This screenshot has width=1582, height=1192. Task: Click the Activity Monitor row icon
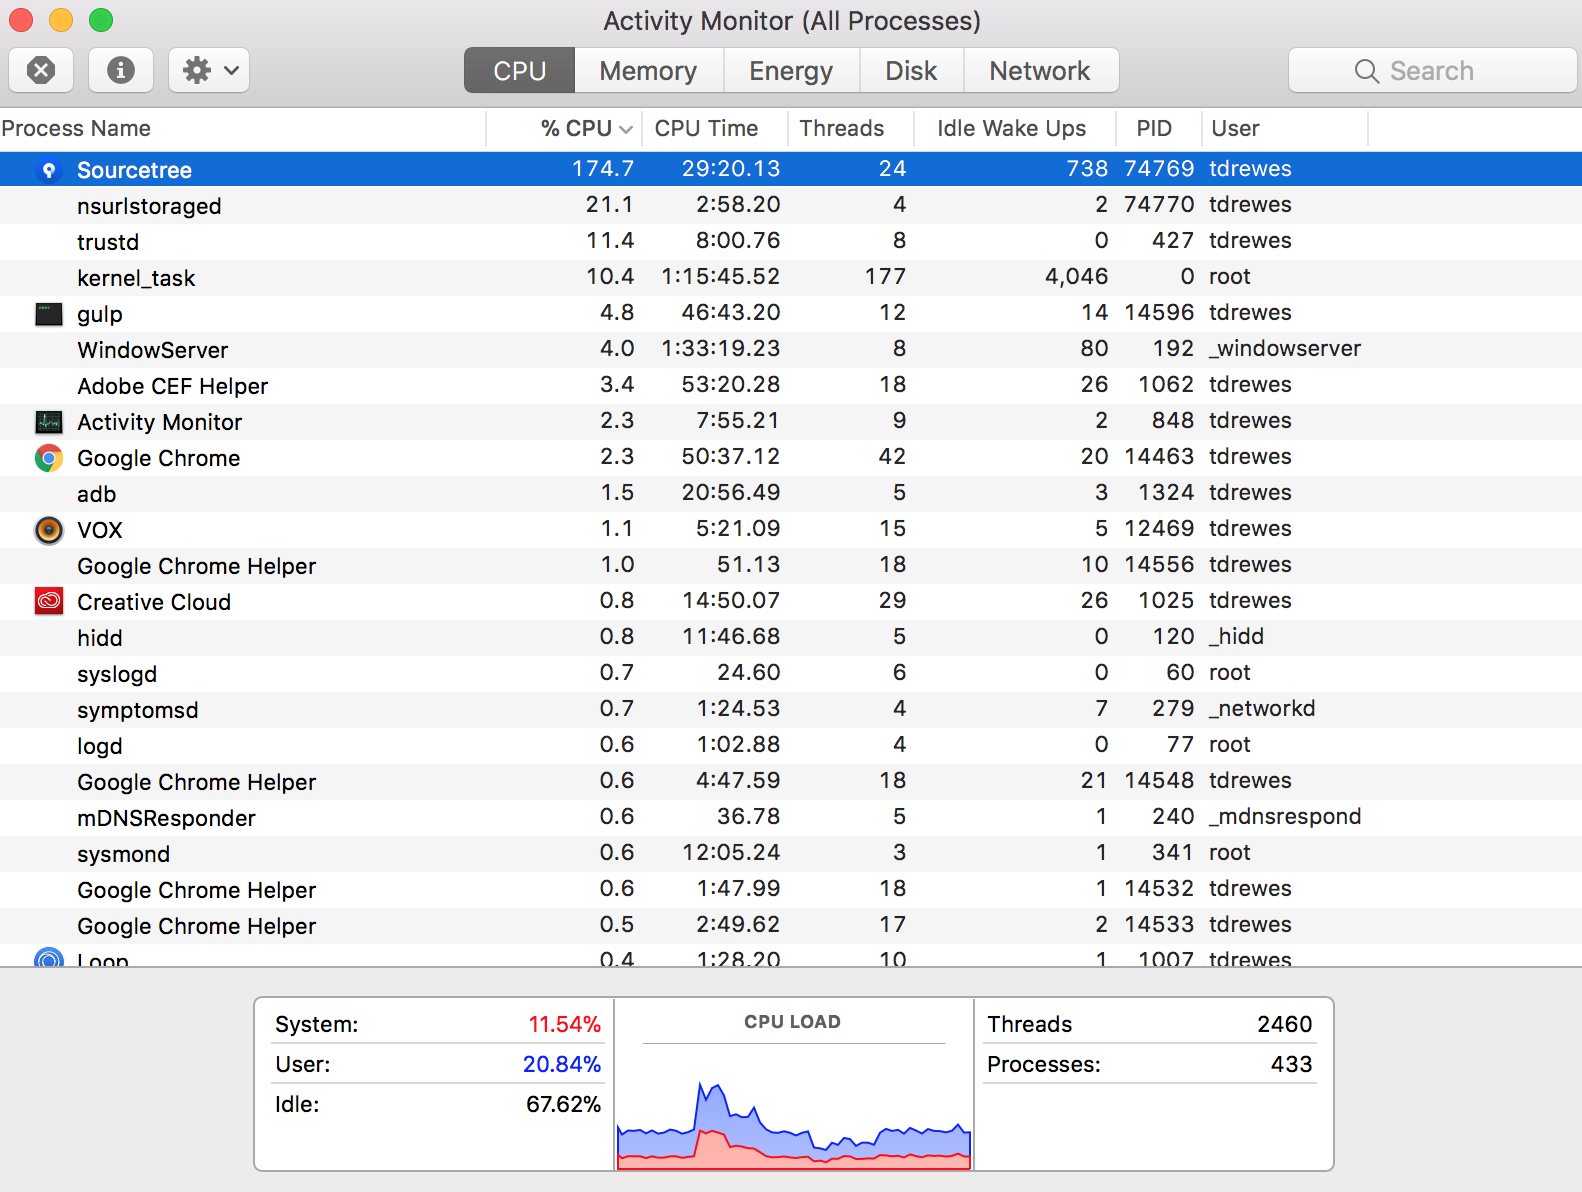pos(48,422)
